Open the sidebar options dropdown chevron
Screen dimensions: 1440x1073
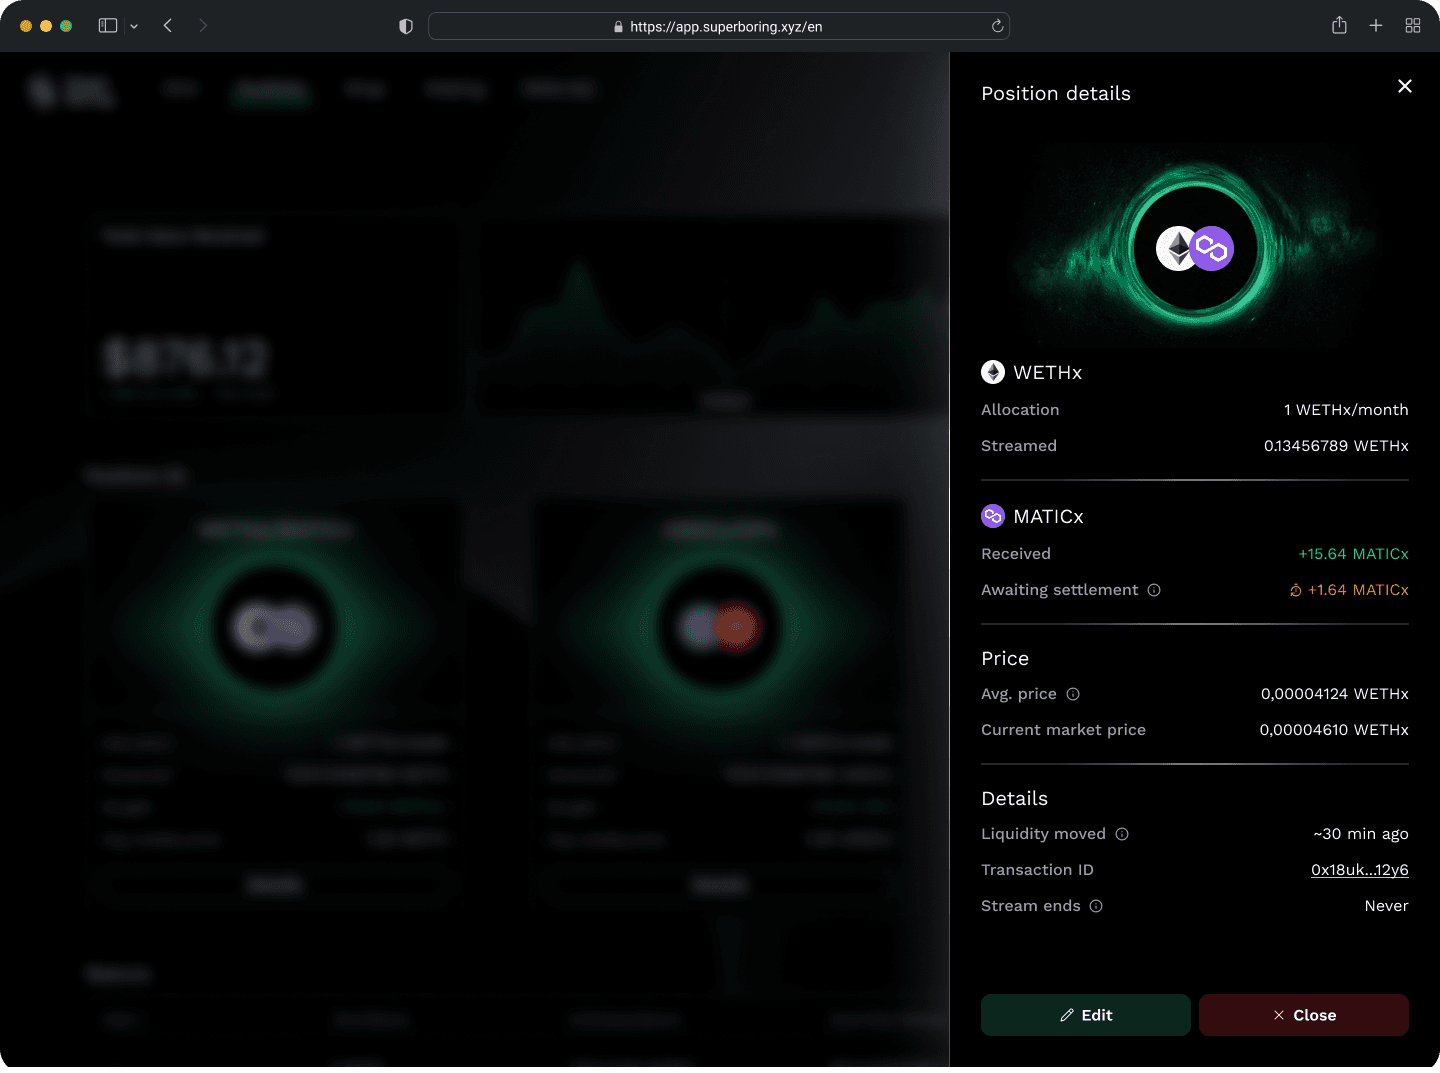134,26
